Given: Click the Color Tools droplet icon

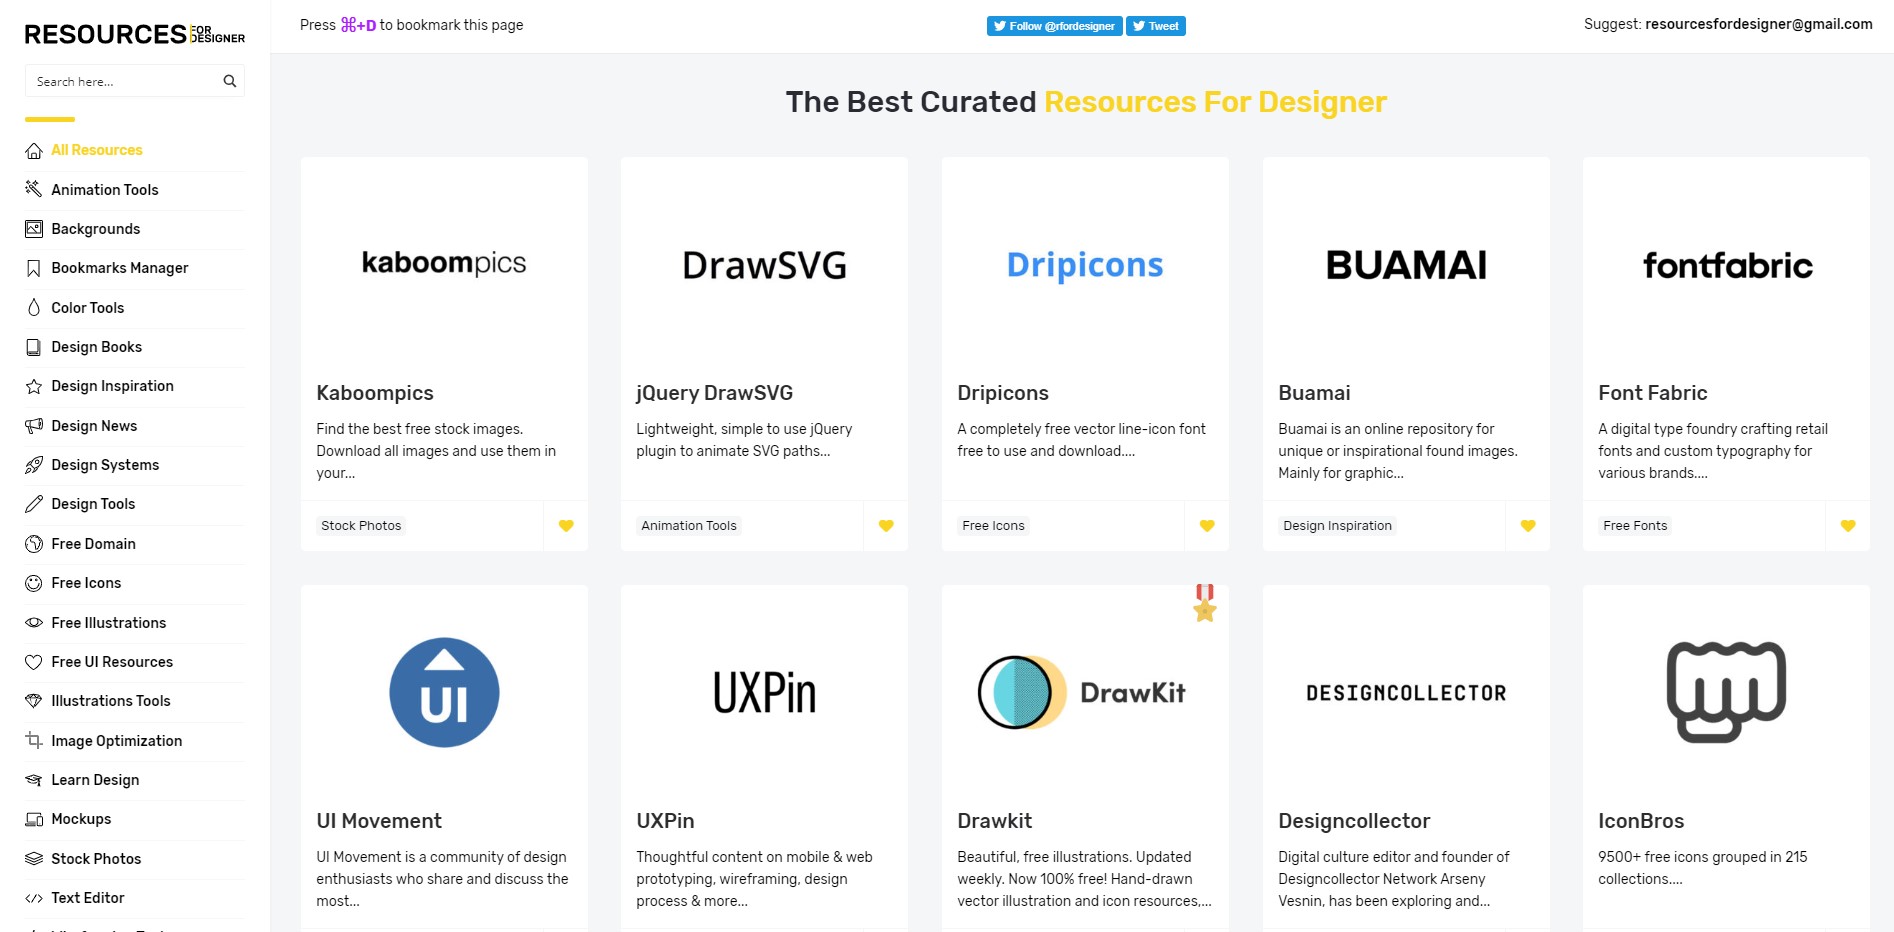Looking at the screenshot, I should [x=34, y=308].
